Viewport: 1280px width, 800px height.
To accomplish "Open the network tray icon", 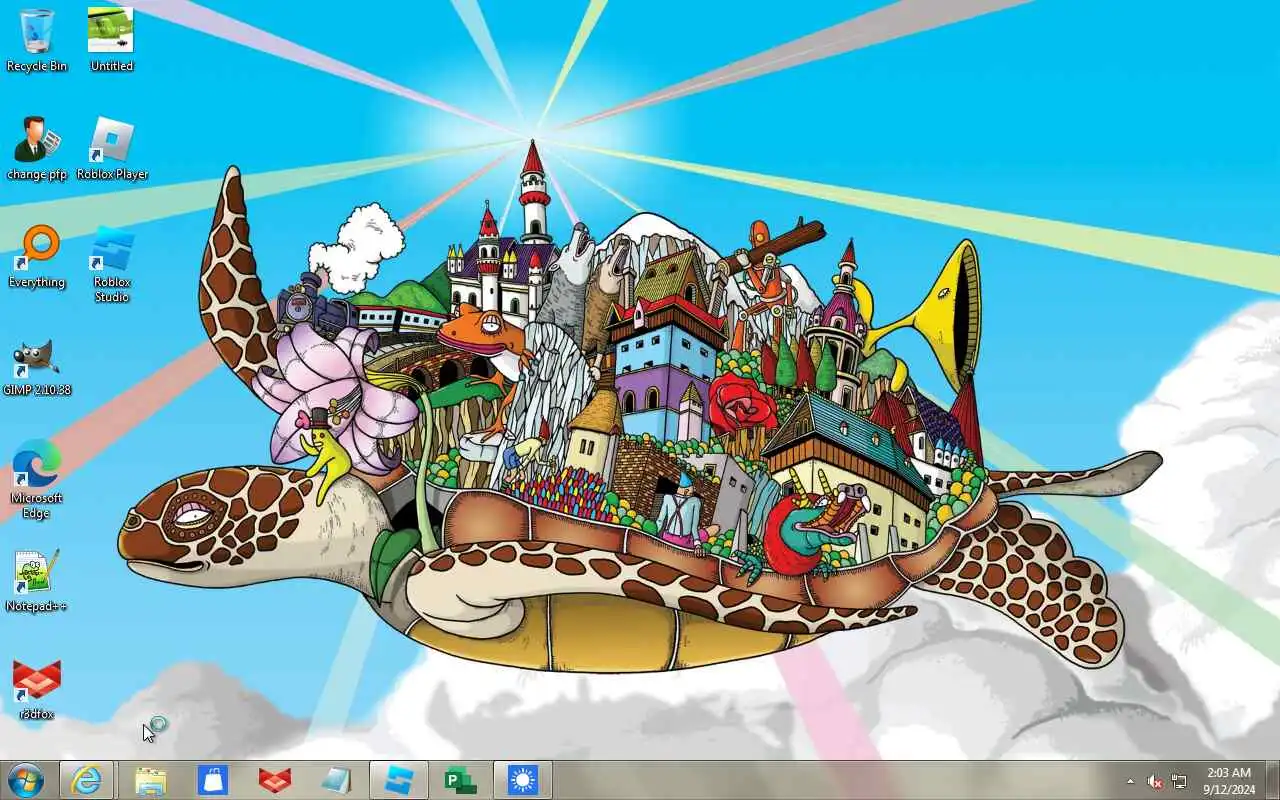I will click(x=1179, y=781).
